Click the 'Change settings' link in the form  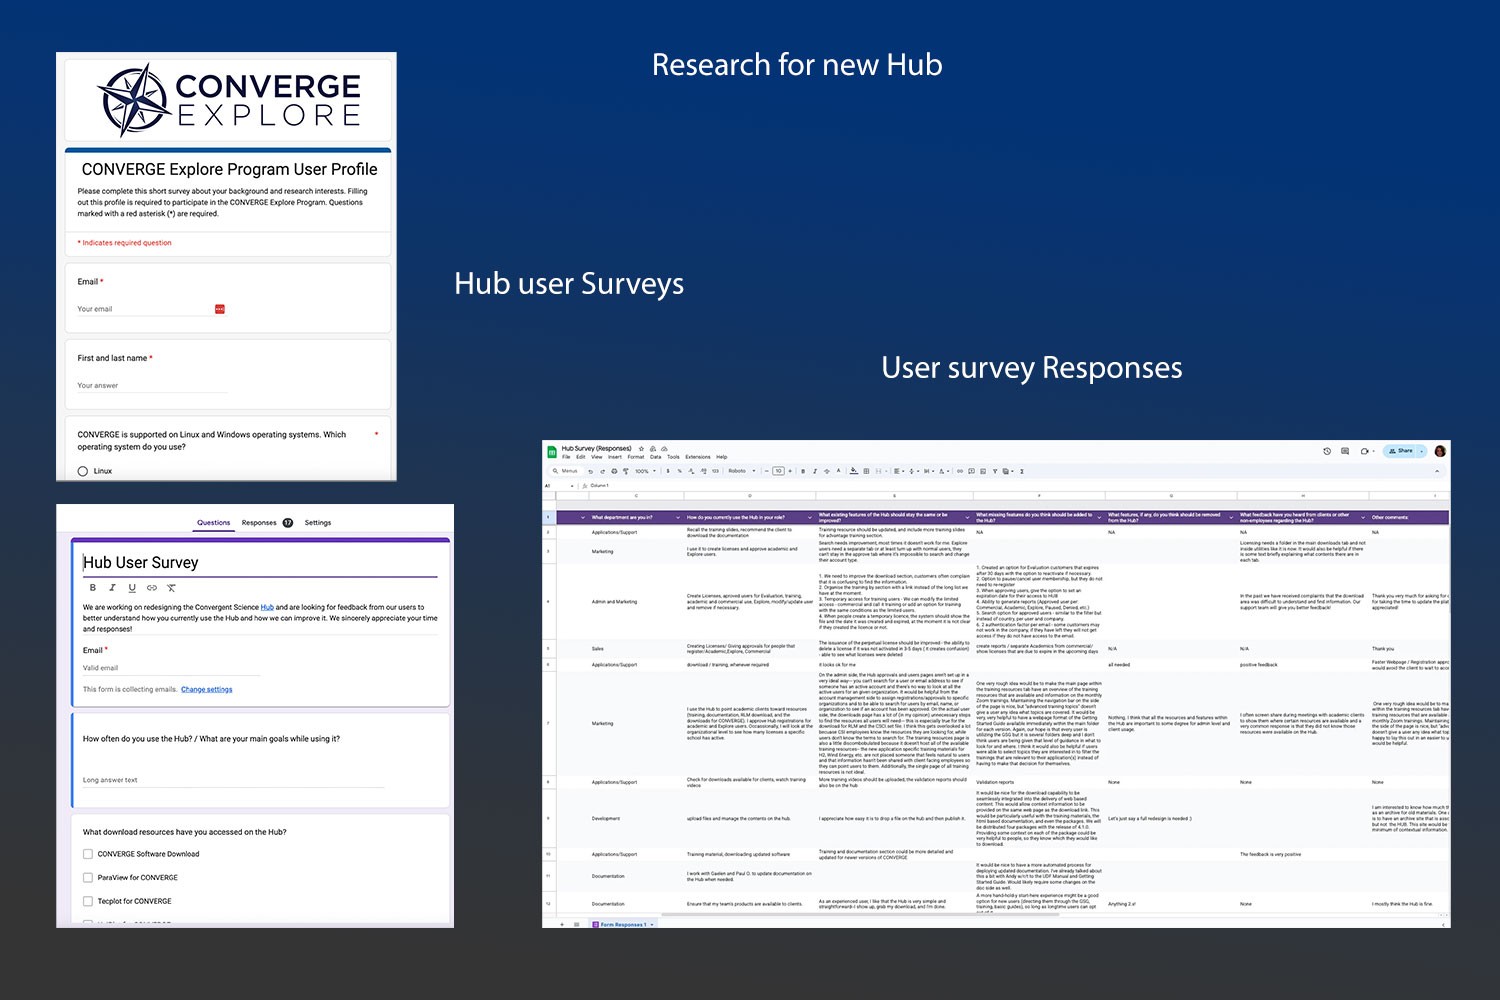(x=207, y=689)
